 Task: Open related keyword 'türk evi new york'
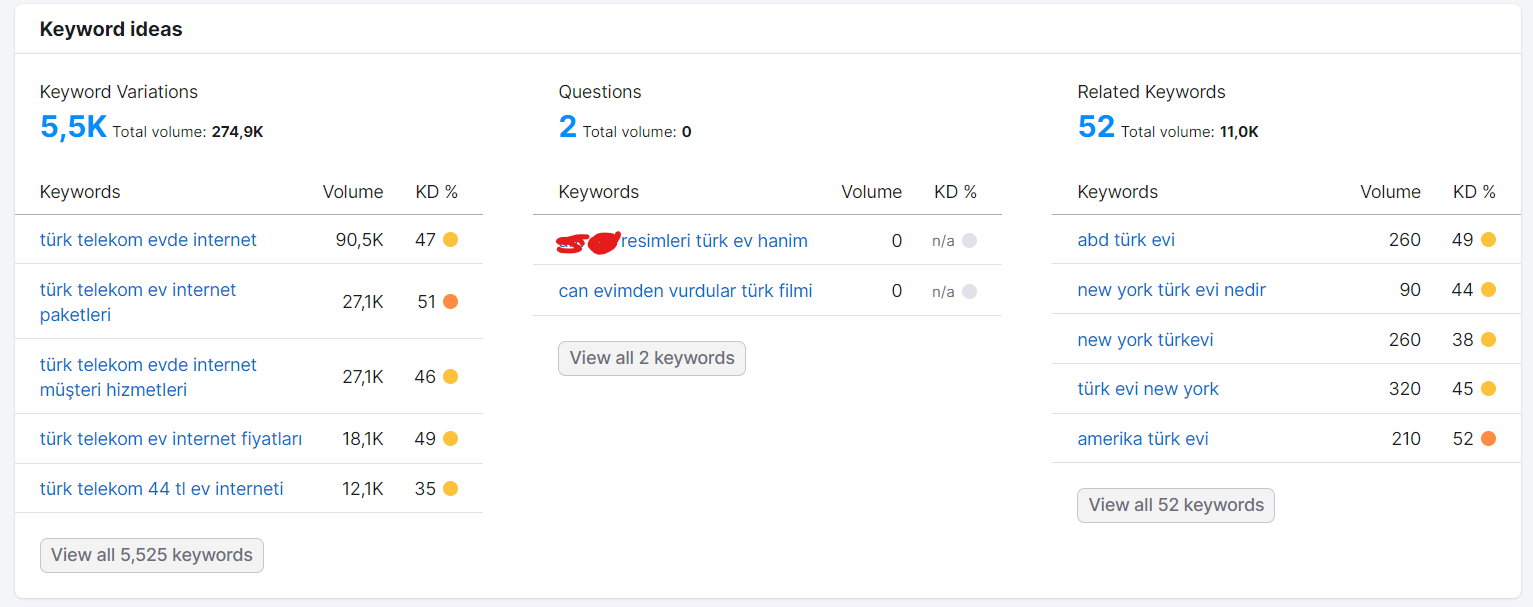point(1148,389)
